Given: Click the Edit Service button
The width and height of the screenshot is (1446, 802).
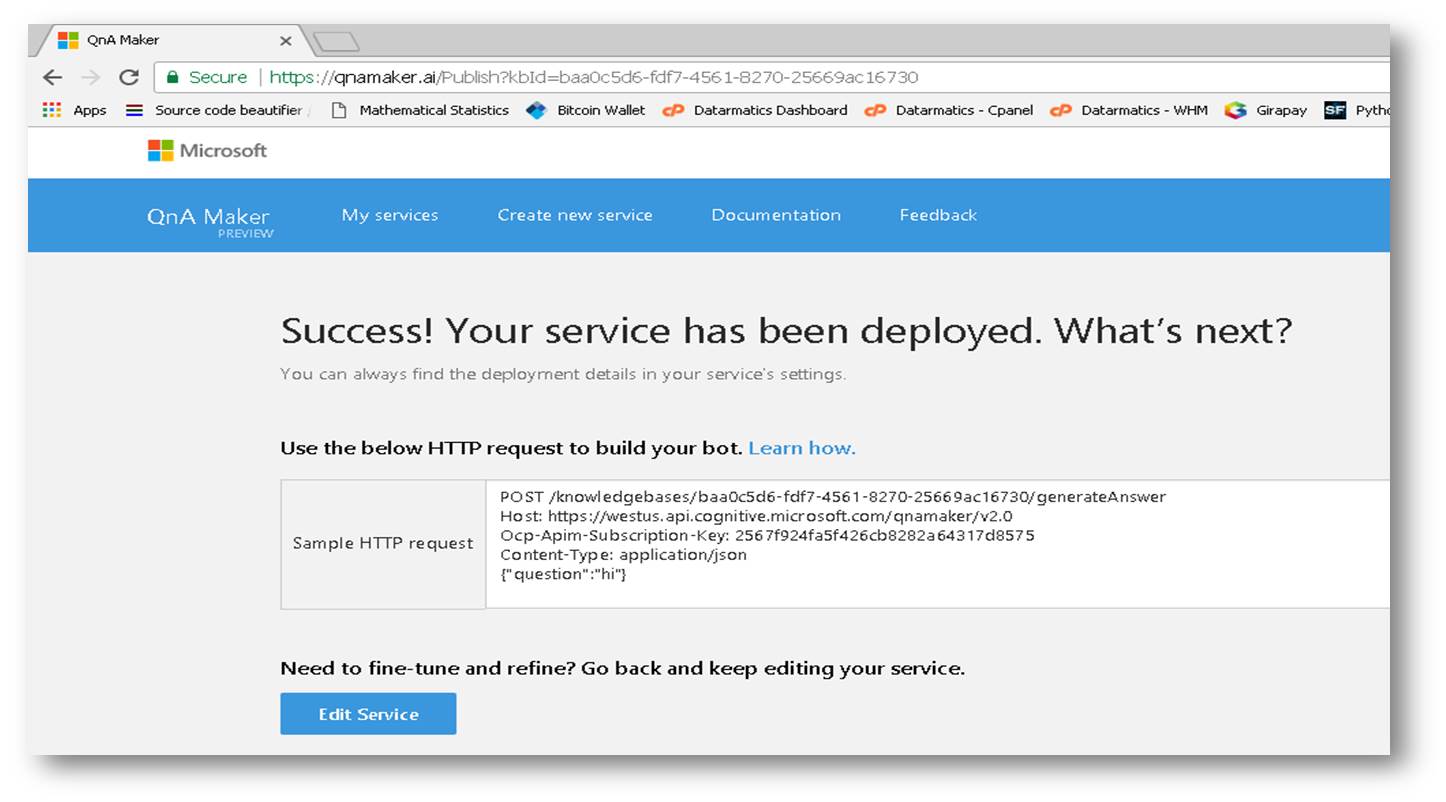Looking at the screenshot, I should click(368, 714).
